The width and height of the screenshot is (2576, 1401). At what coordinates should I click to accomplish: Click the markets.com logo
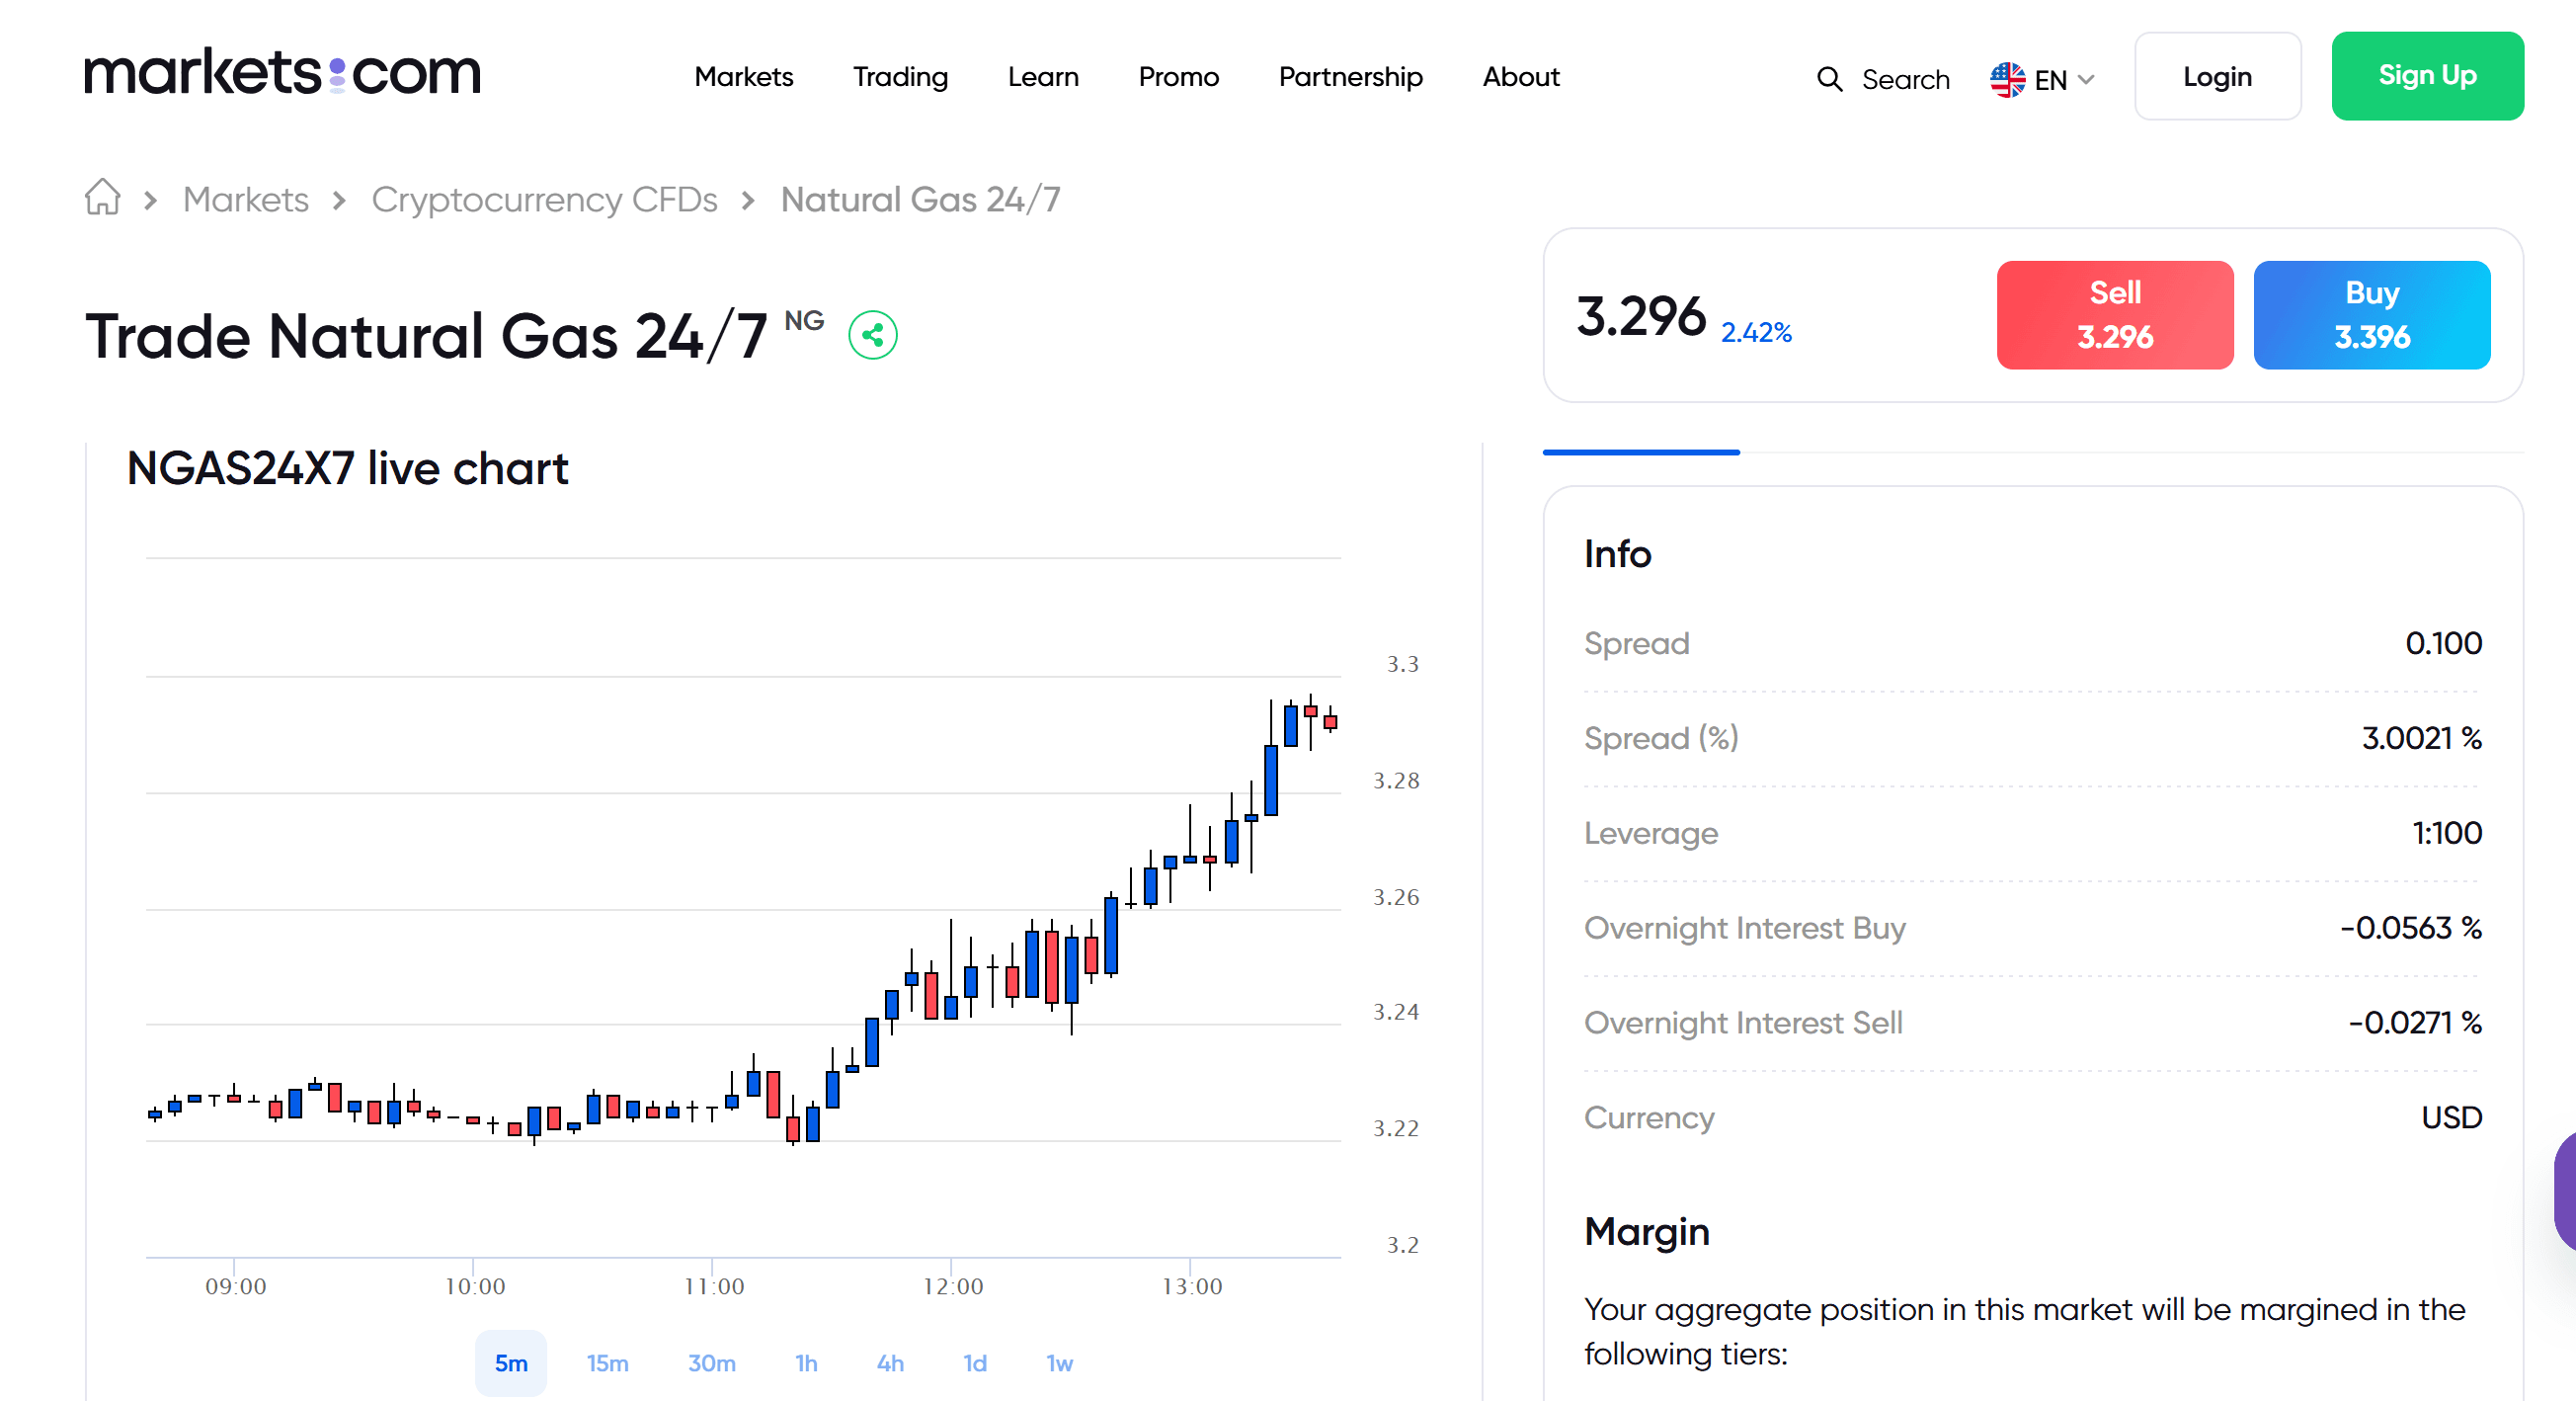click(x=282, y=73)
